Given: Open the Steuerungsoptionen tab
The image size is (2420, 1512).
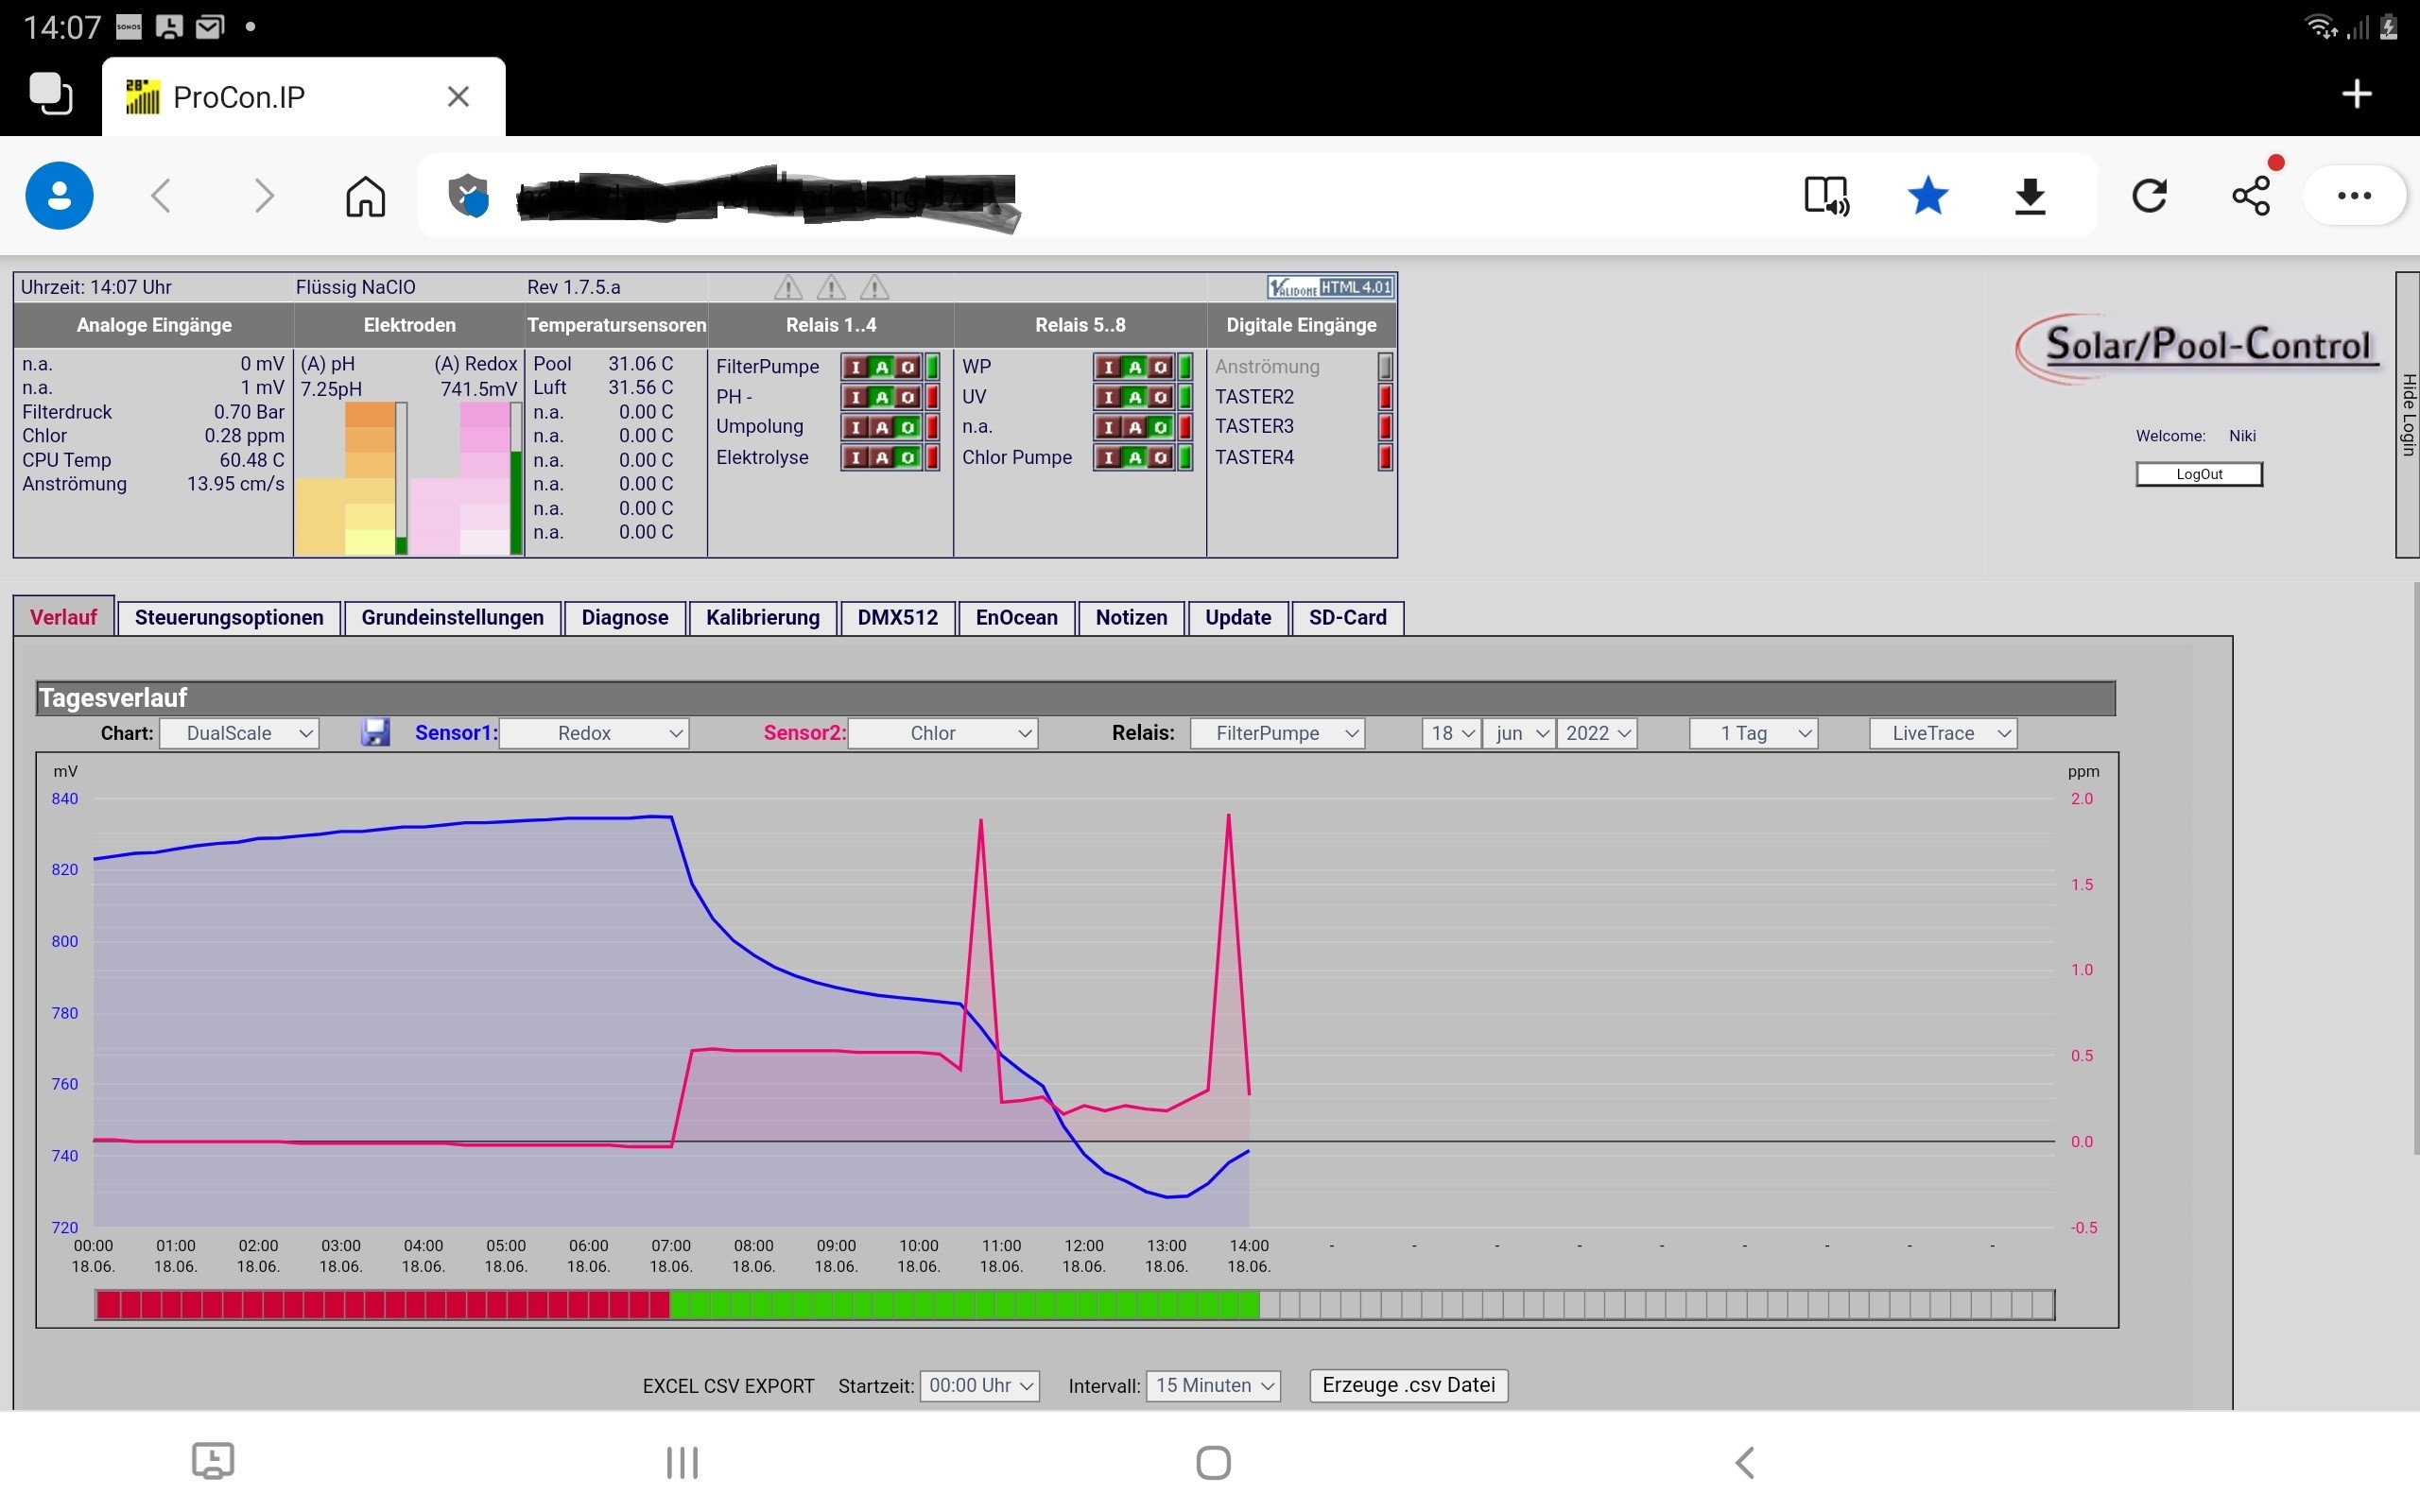Looking at the screenshot, I should [x=229, y=617].
